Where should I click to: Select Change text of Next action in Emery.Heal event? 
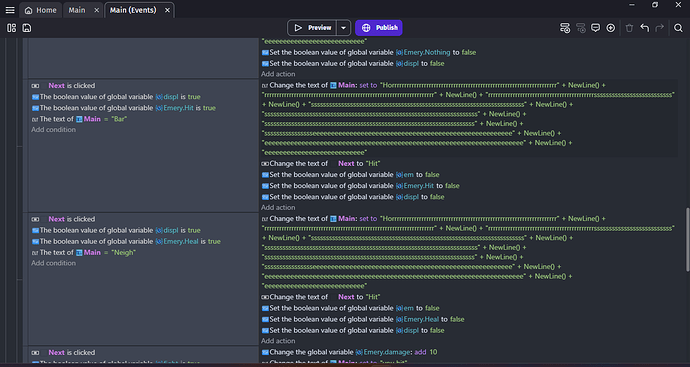click(x=321, y=297)
